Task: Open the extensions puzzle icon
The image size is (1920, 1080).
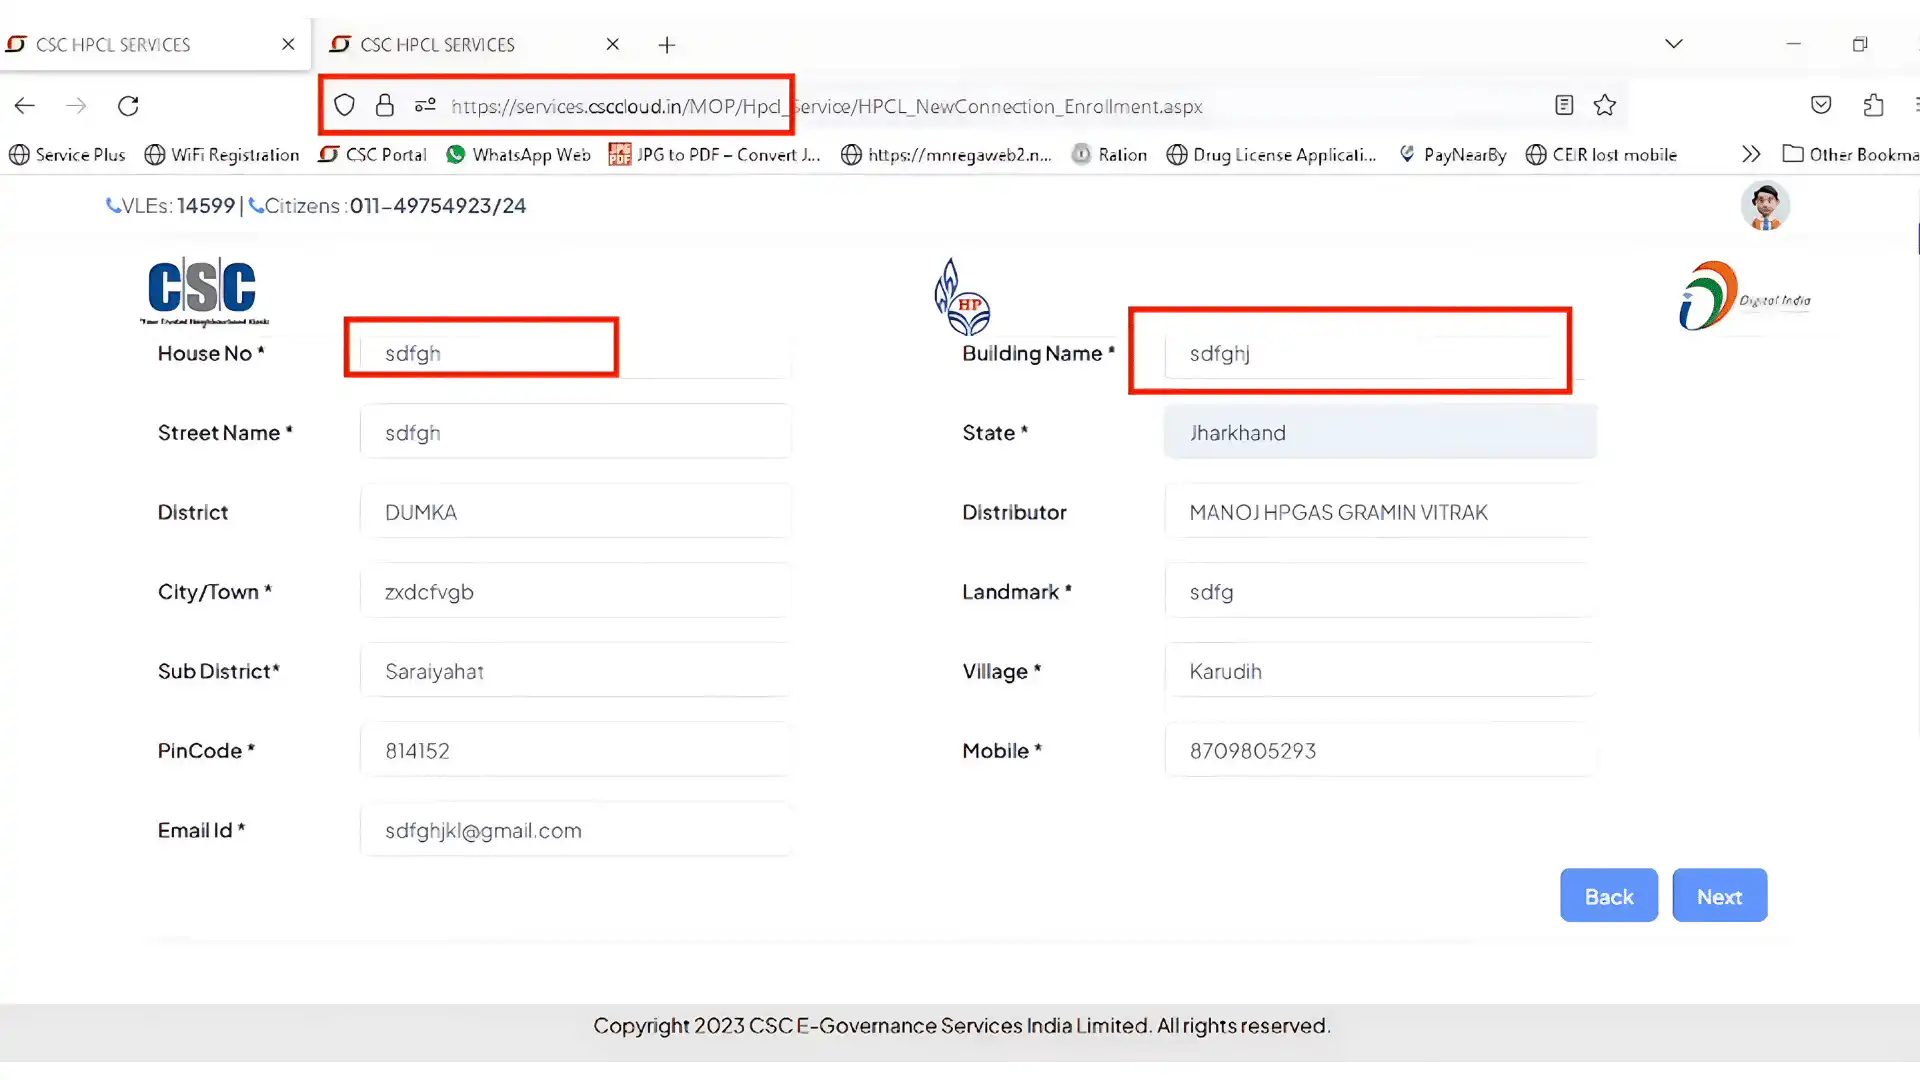Action: click(x=1873, y=105)
